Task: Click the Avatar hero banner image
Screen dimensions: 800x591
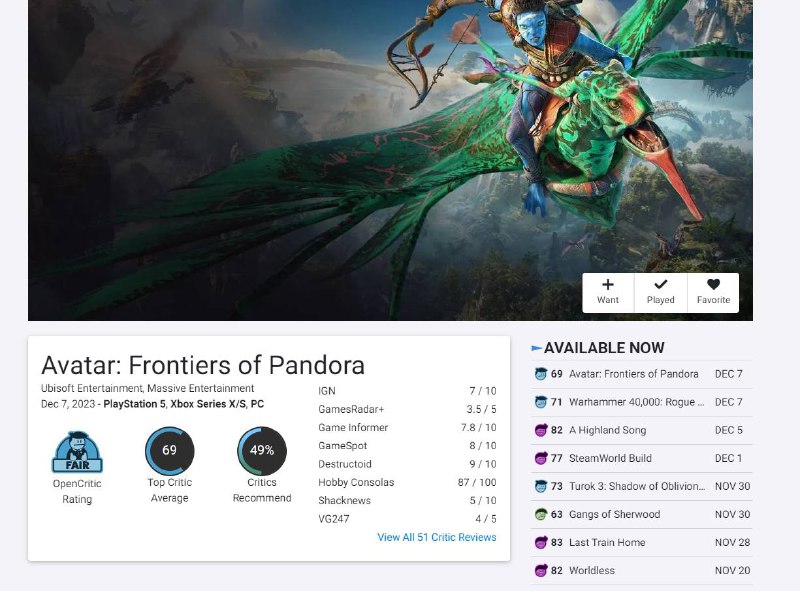Action: (390, 160)
